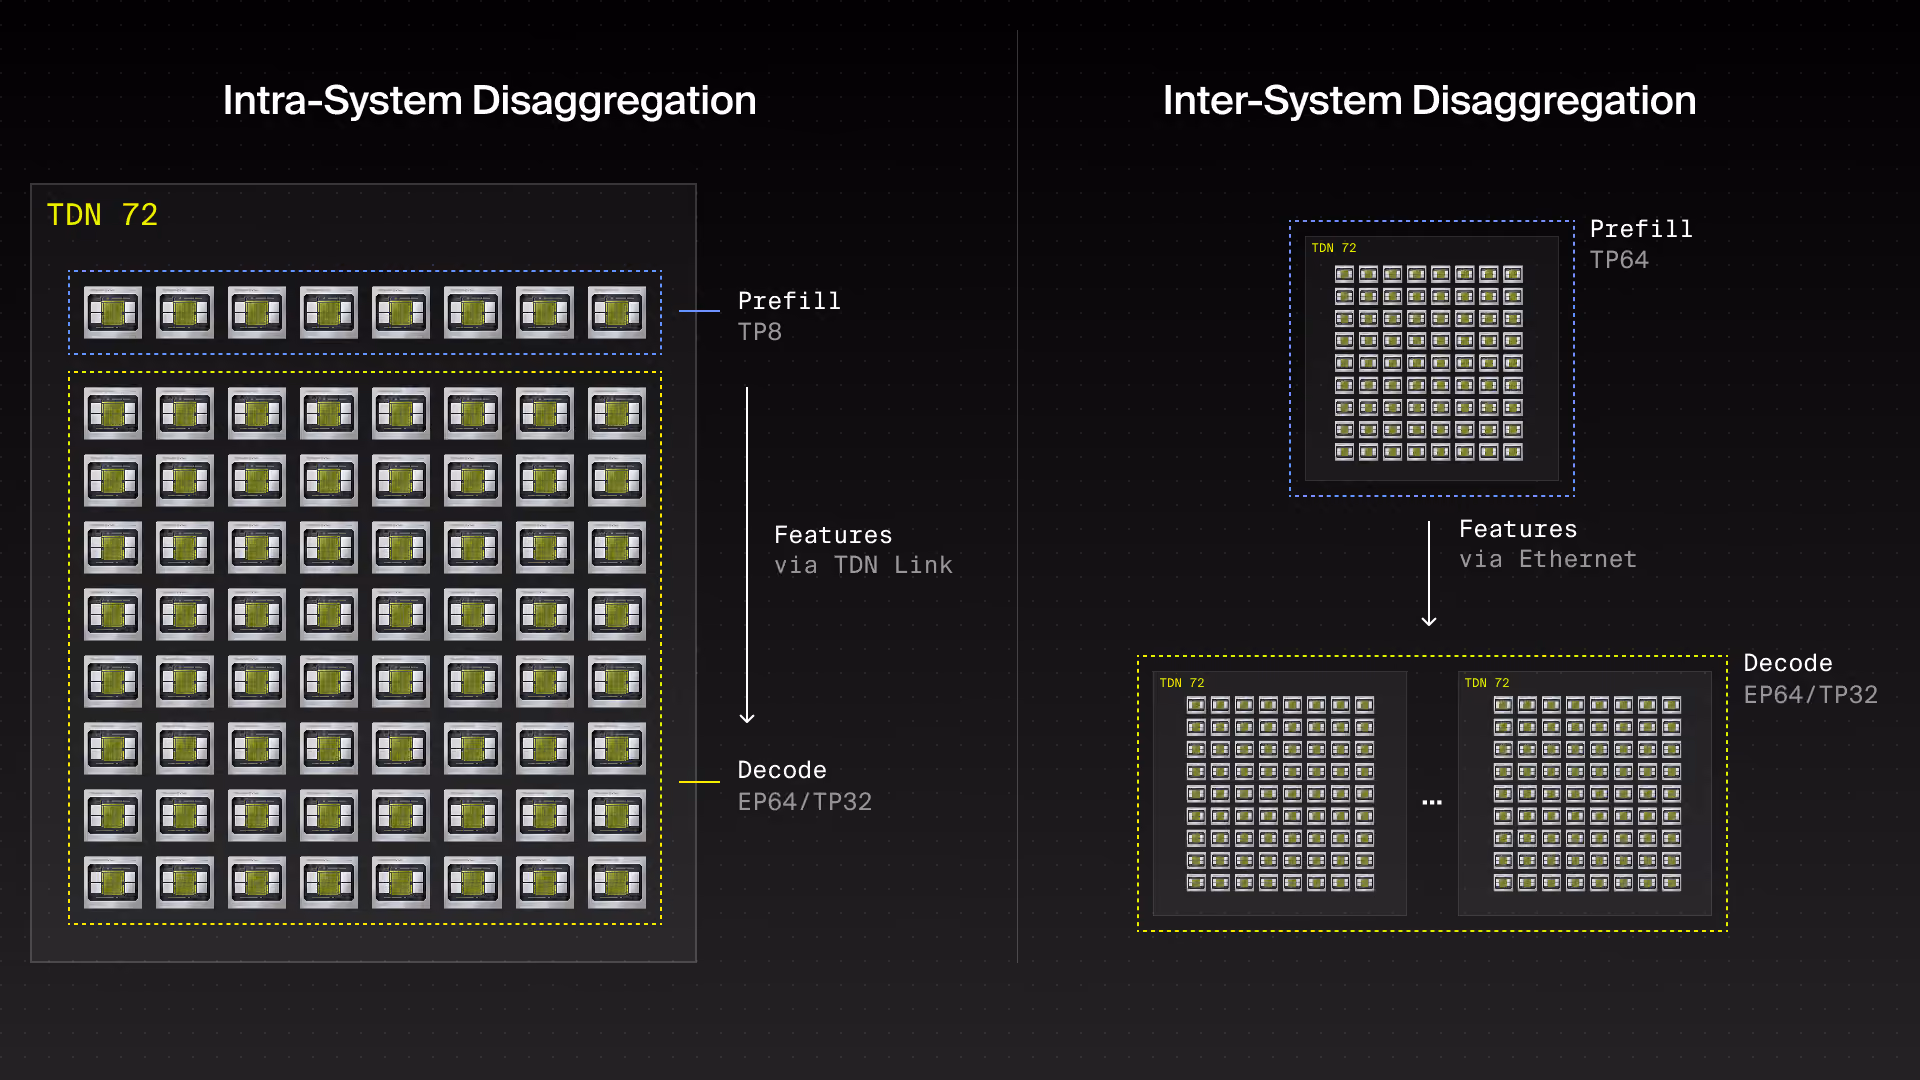Click last chip in the Prefill TP8 row
This screenshot has height=1080, width=1920.
pos(617,313)
